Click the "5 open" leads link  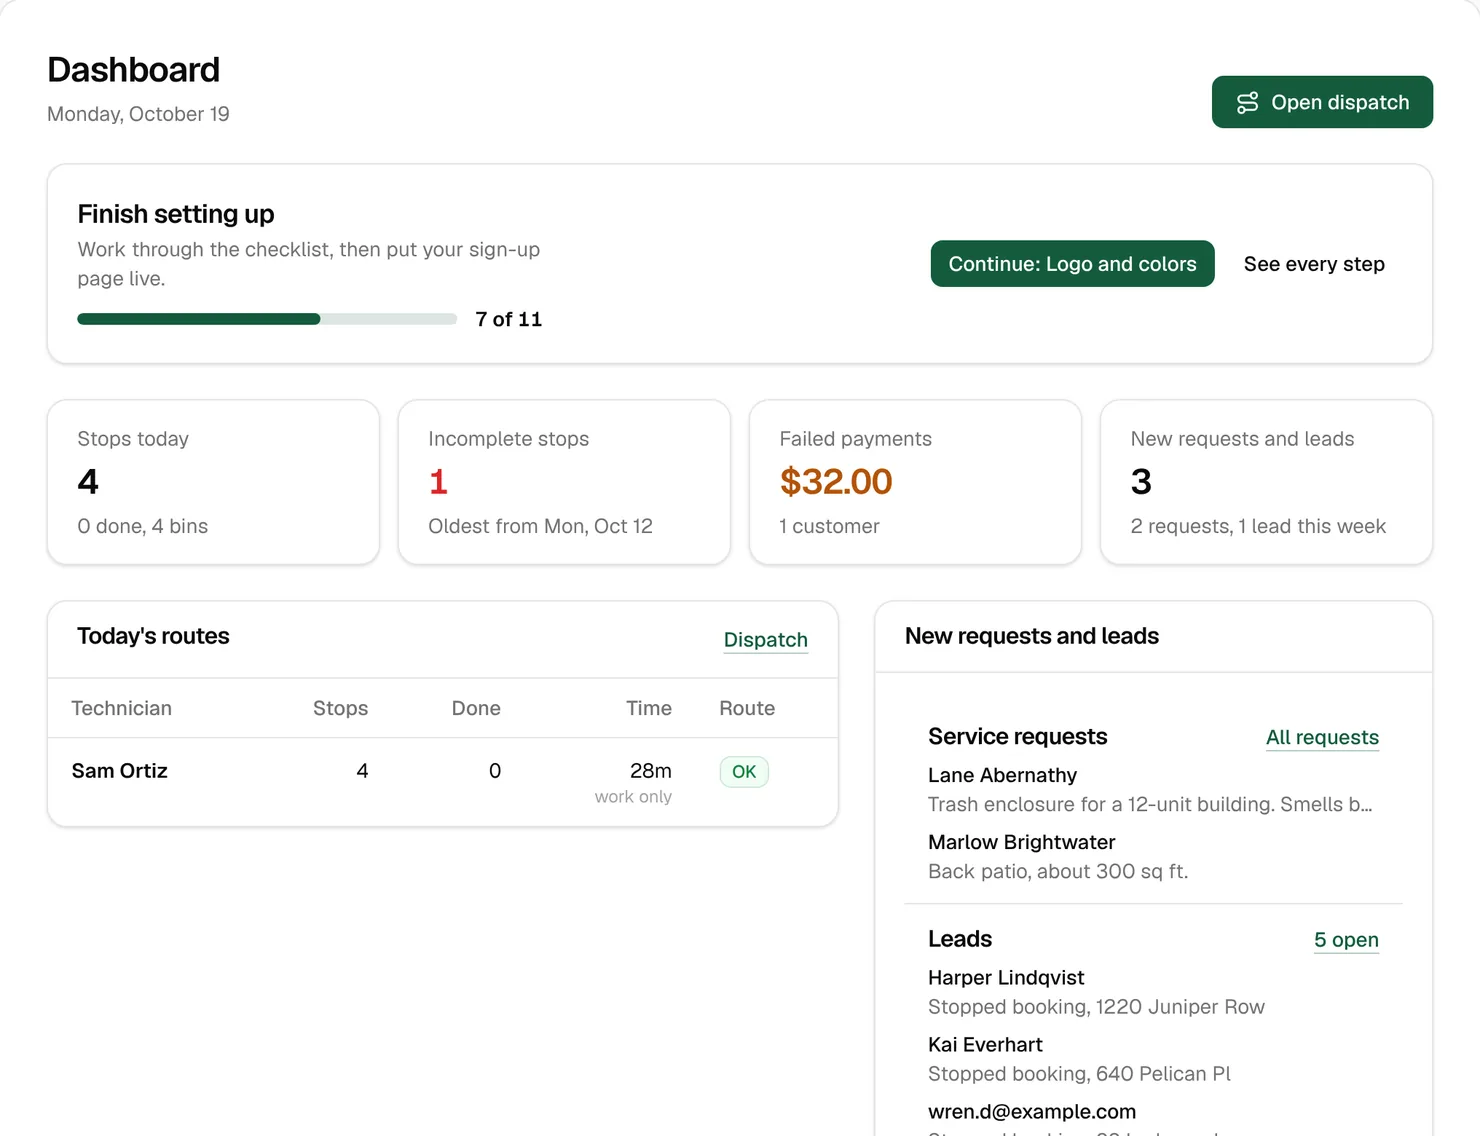click(x=1346, y=940)
